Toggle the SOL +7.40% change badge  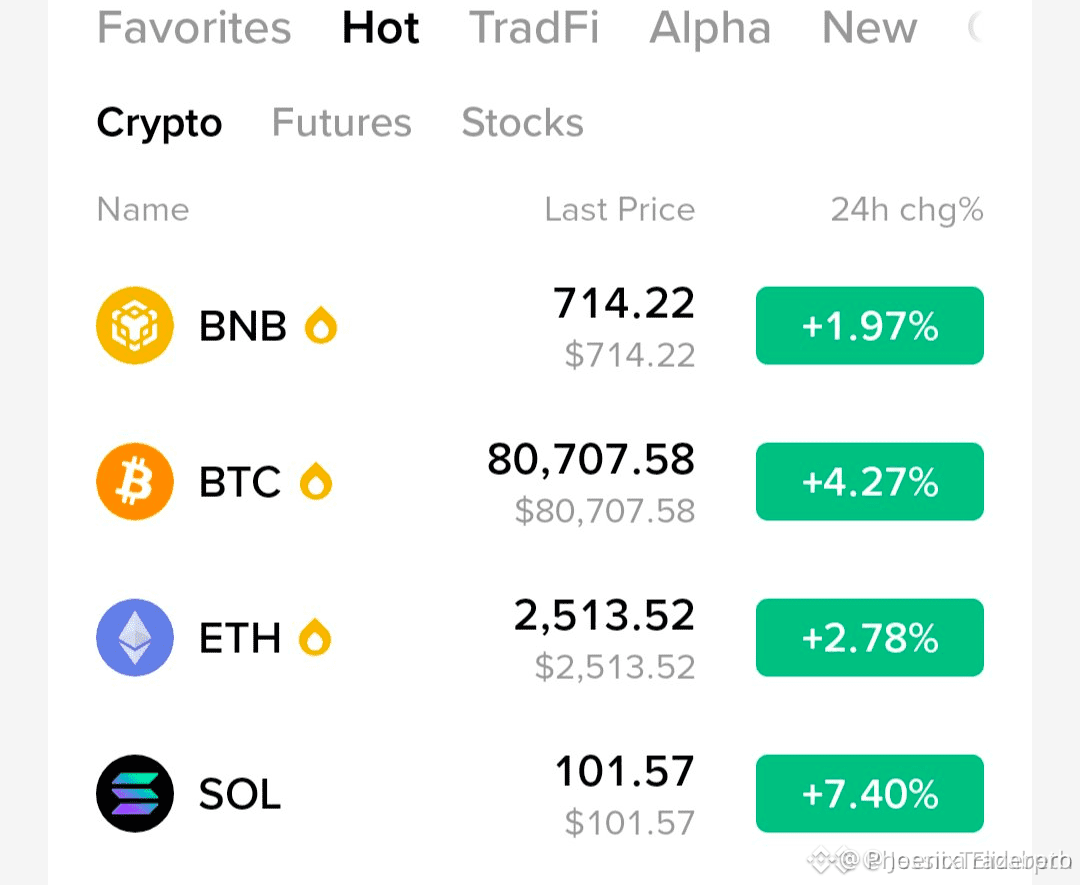[x=870, y=793]
